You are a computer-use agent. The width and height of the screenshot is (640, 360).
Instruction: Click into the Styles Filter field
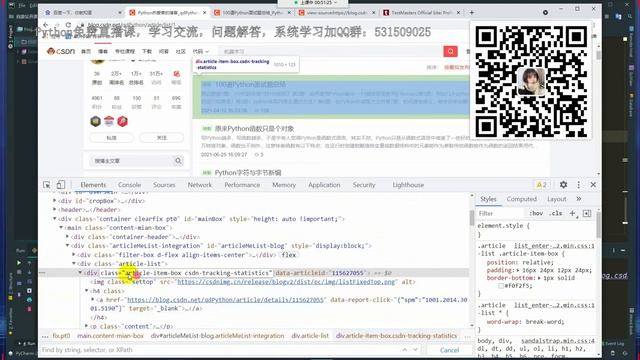(500, 213)
